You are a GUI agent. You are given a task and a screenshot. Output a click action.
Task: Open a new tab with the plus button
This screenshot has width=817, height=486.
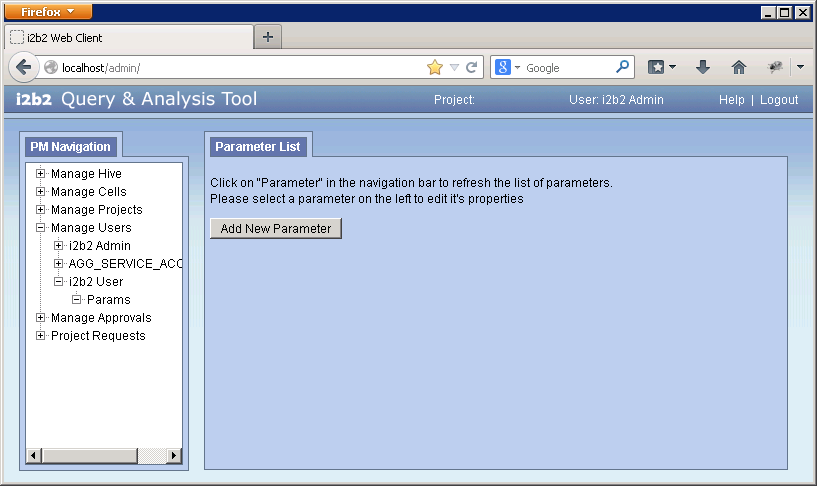tap(268, 37)
